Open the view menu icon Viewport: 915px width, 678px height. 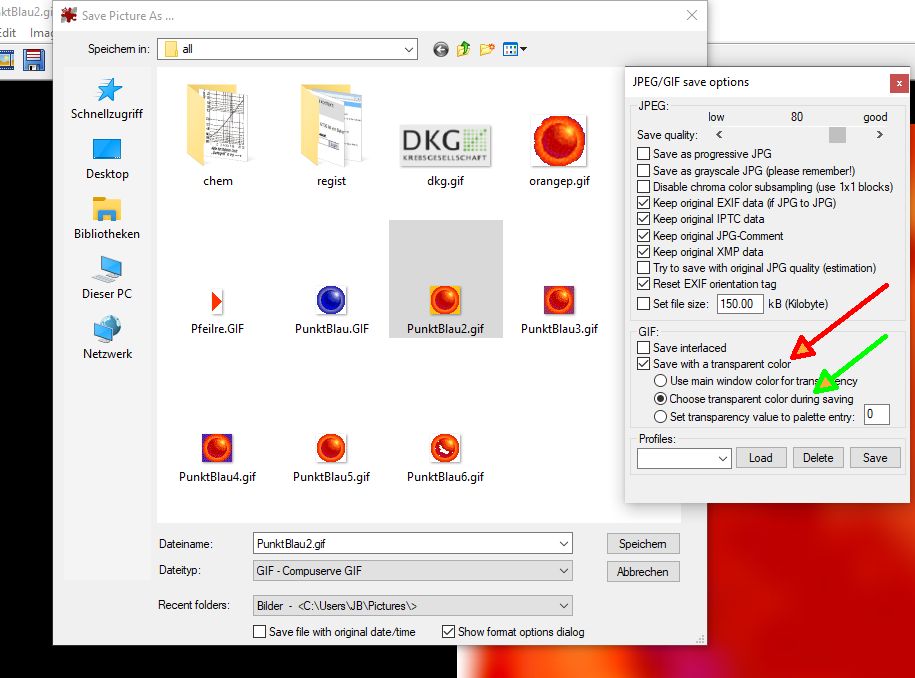pos(514,49)
